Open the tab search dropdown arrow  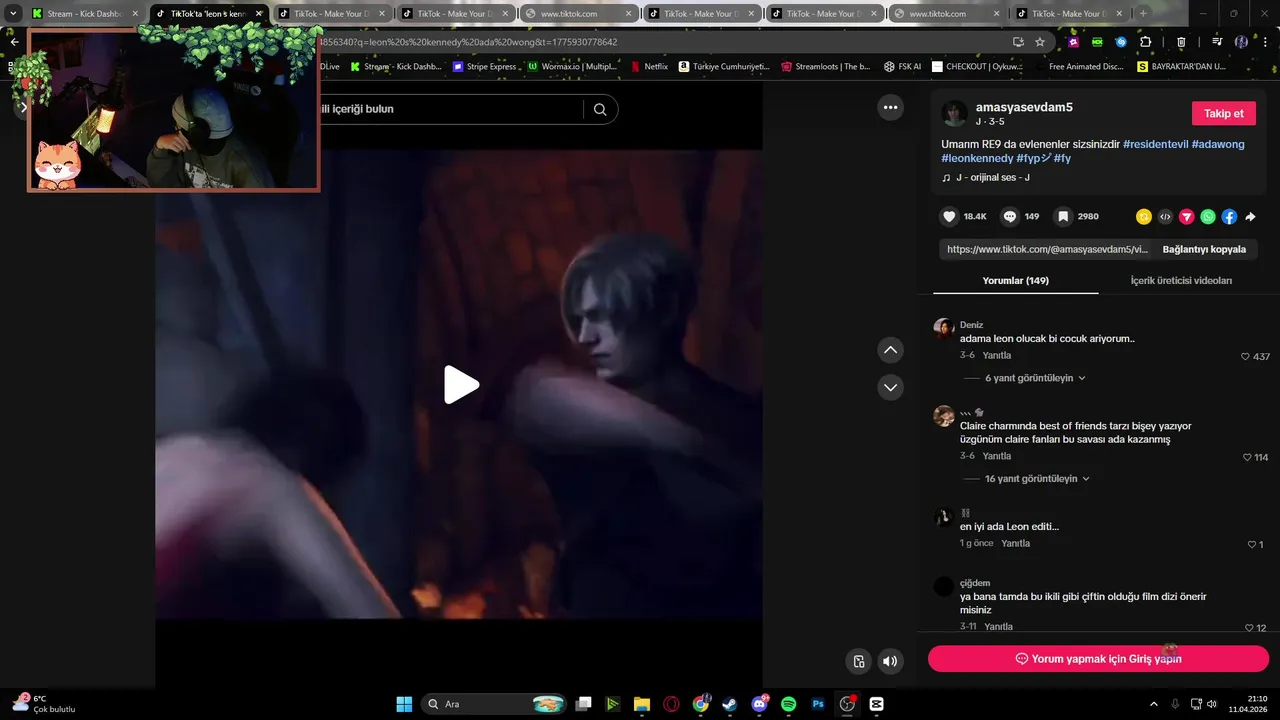pos(13,14)
